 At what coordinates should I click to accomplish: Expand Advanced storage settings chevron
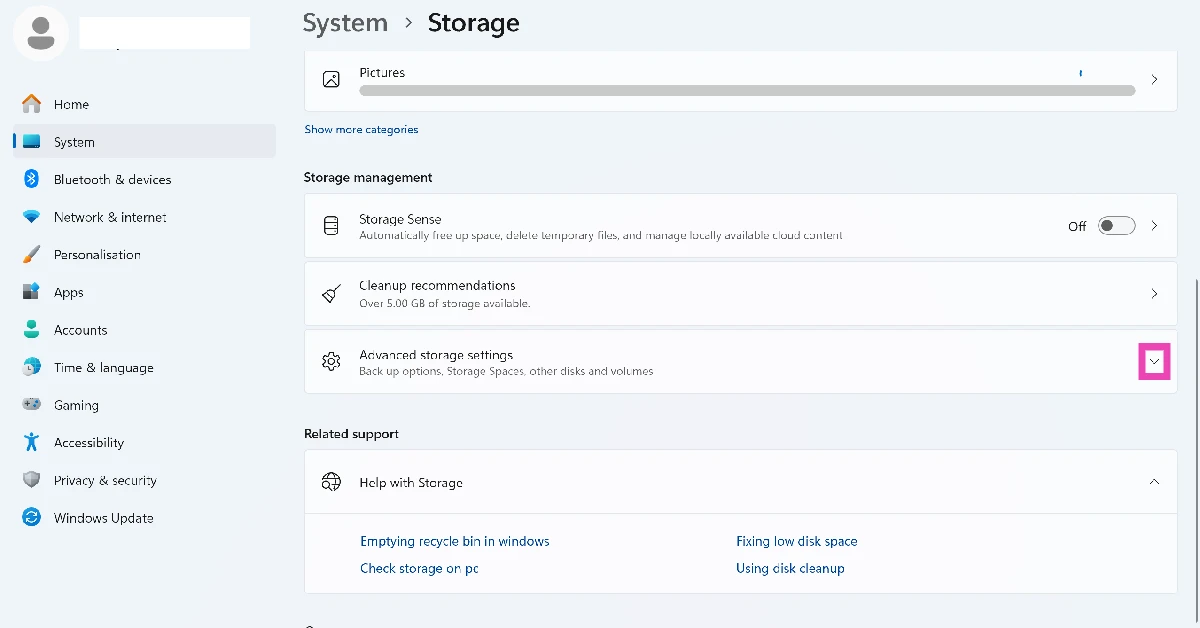pos(1154,361)
